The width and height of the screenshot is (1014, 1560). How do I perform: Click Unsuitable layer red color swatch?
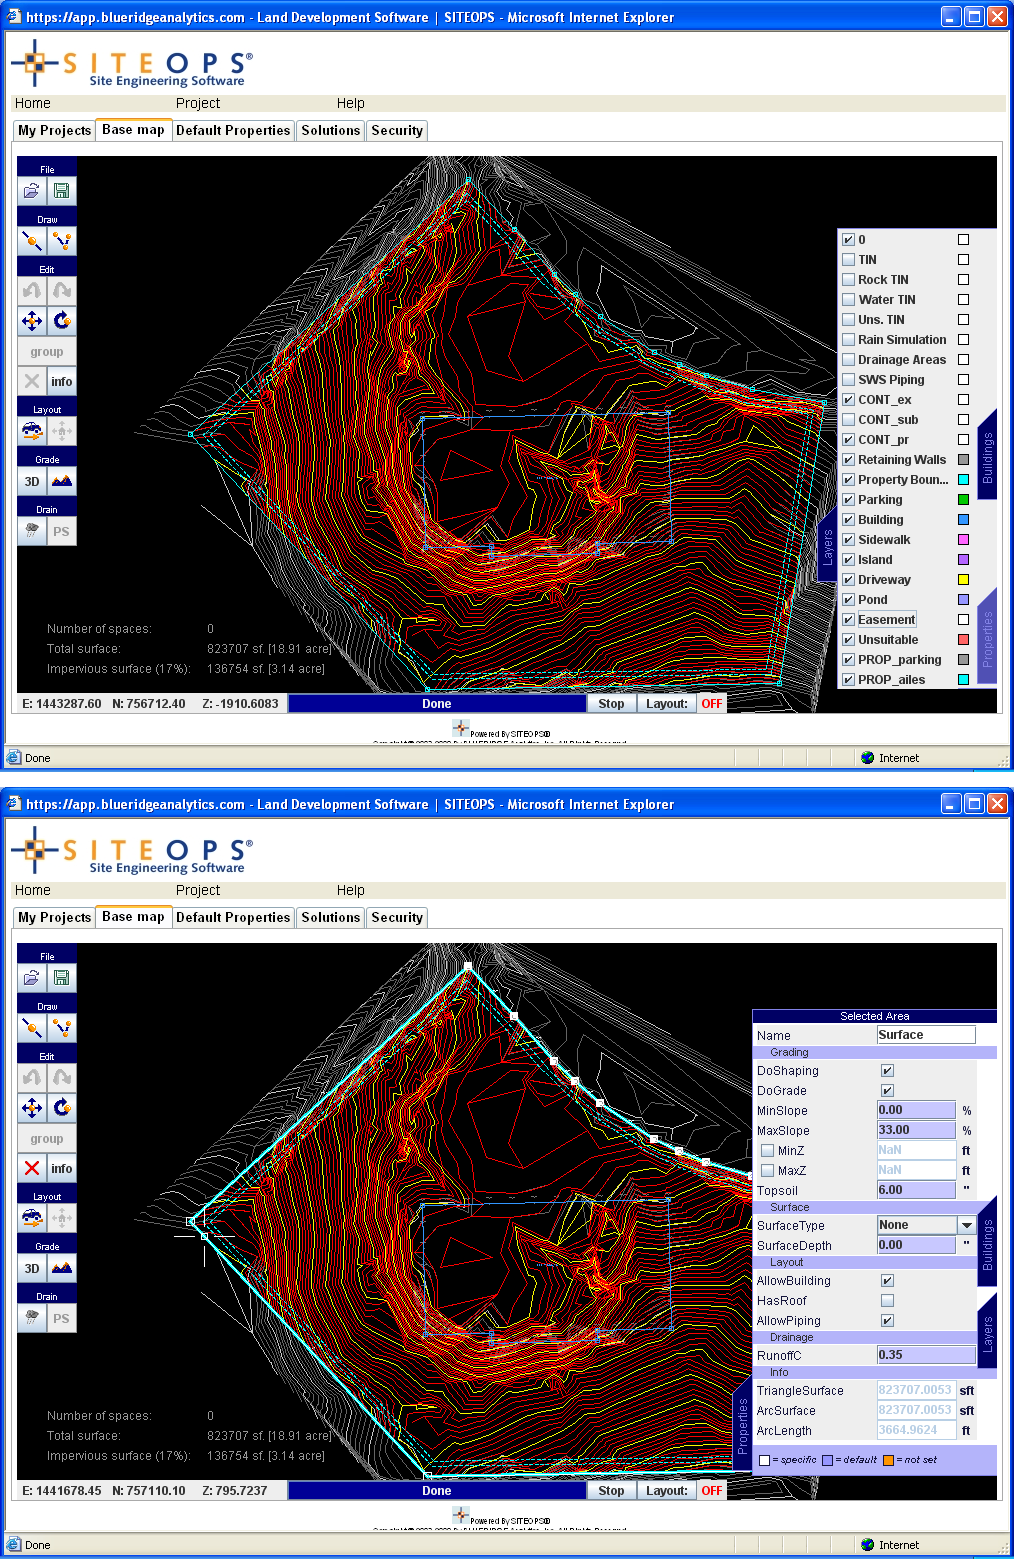[x=963, y=640]
